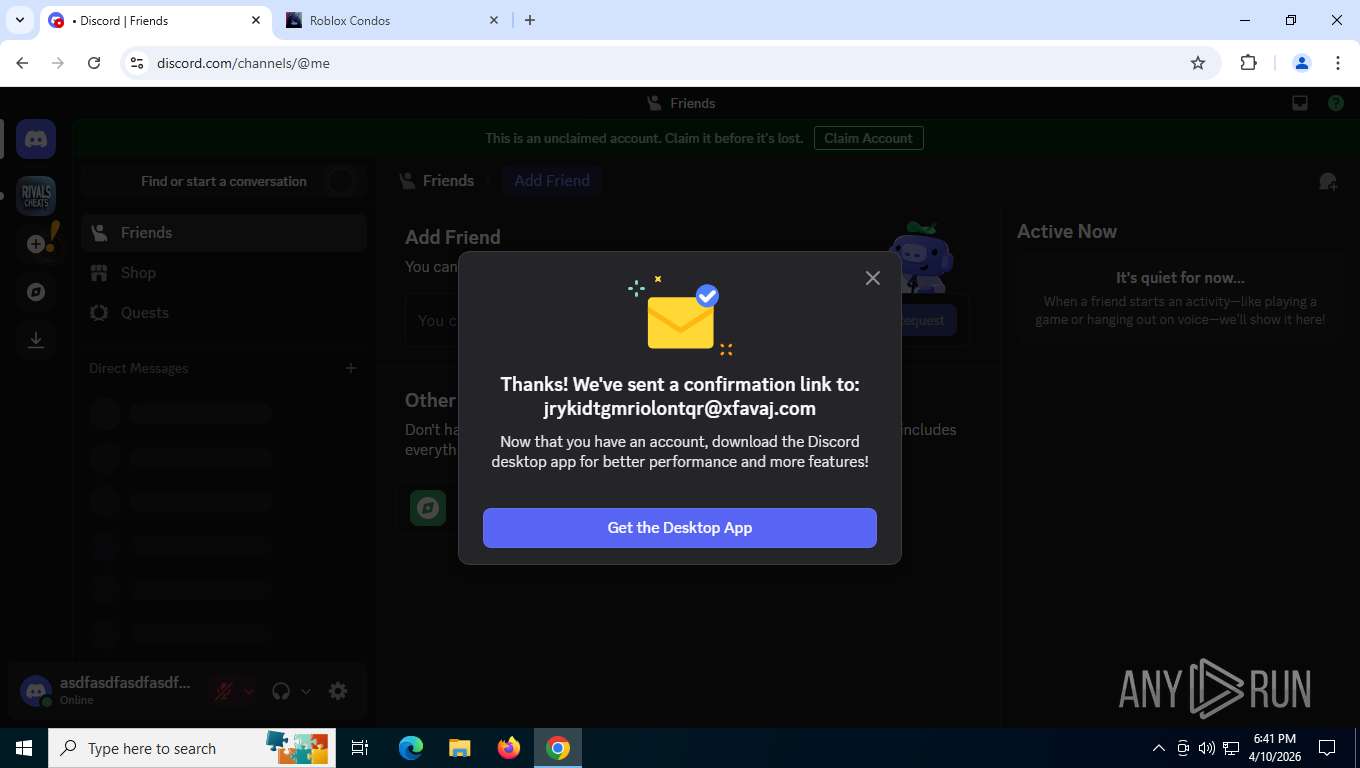Open the Windows Start menu

tap(24, 748)
